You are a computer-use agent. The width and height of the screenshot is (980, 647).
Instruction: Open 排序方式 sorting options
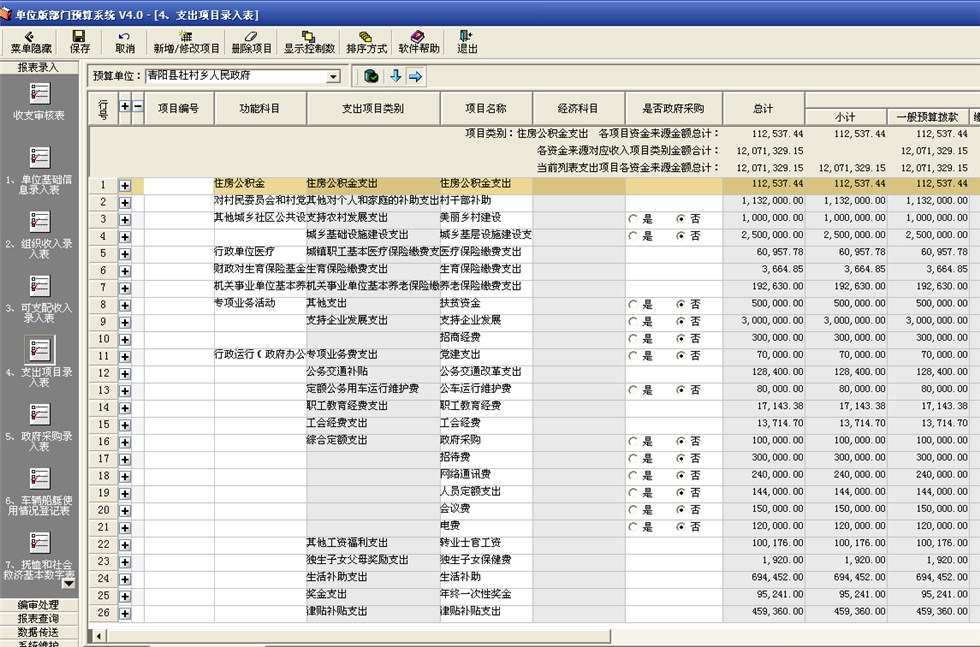(x=366, y=41)
